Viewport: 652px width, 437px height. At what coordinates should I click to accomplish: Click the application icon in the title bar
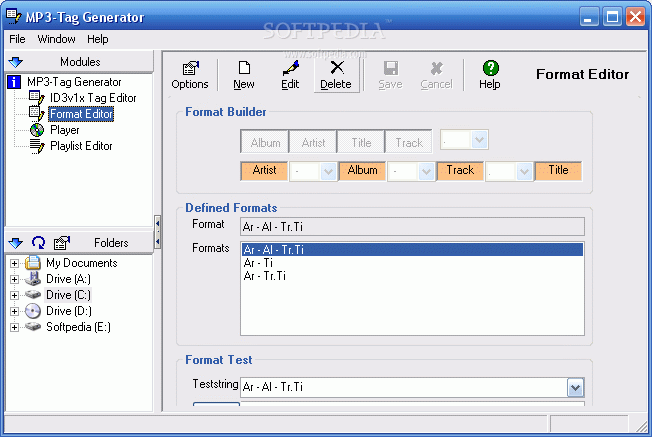pyautogui.click(x=14, y=16)
